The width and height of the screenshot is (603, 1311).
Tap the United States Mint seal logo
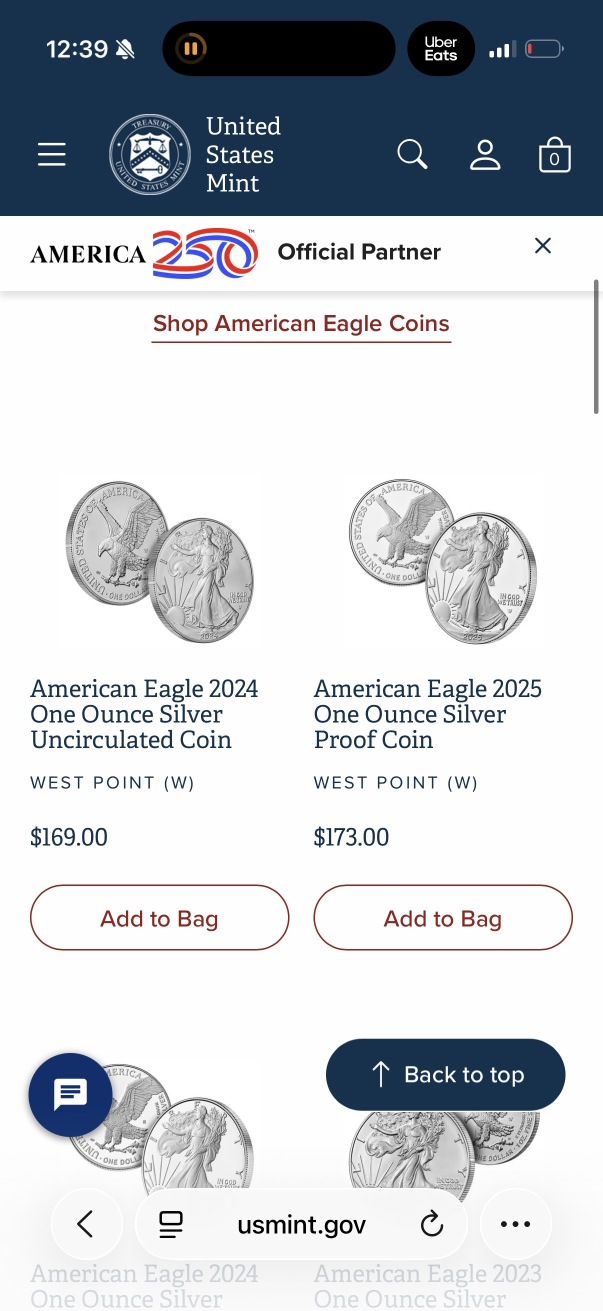(x=149, y=155)
